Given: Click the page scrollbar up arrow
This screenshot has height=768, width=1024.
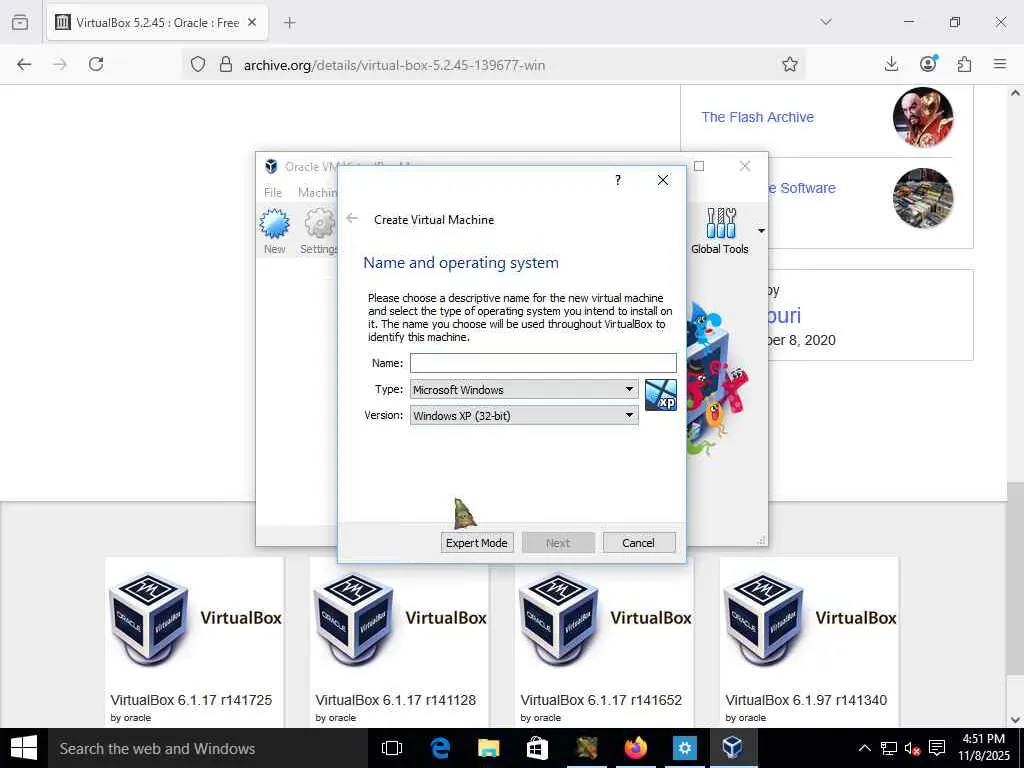Looking at the screenshot, I should pyautogui.click(x=1016, y=93).
